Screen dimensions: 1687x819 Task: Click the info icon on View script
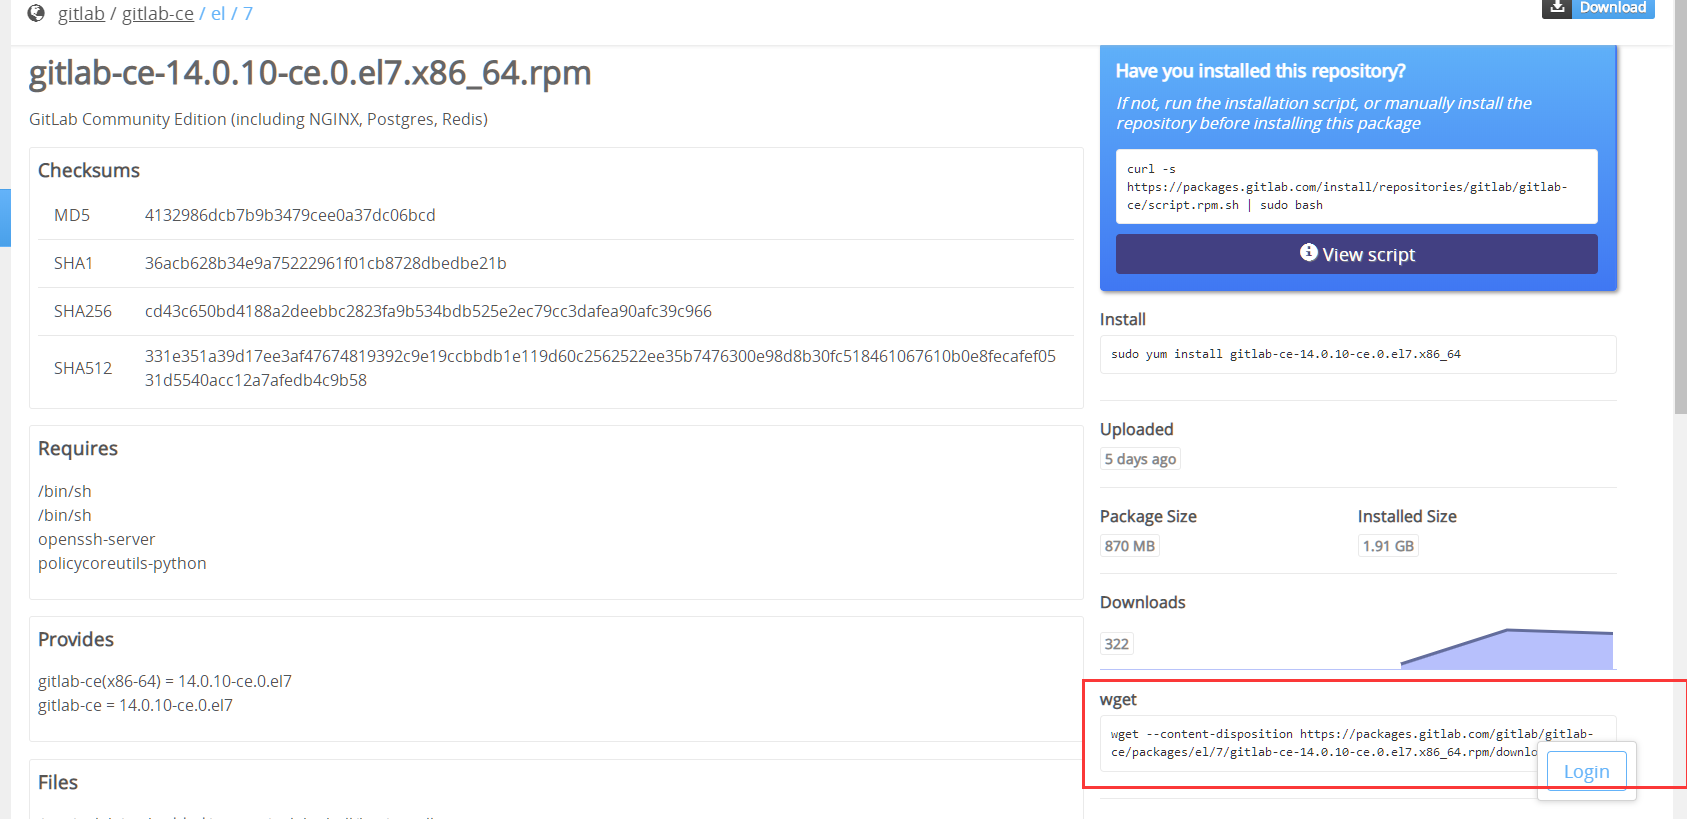[1308, 253]
